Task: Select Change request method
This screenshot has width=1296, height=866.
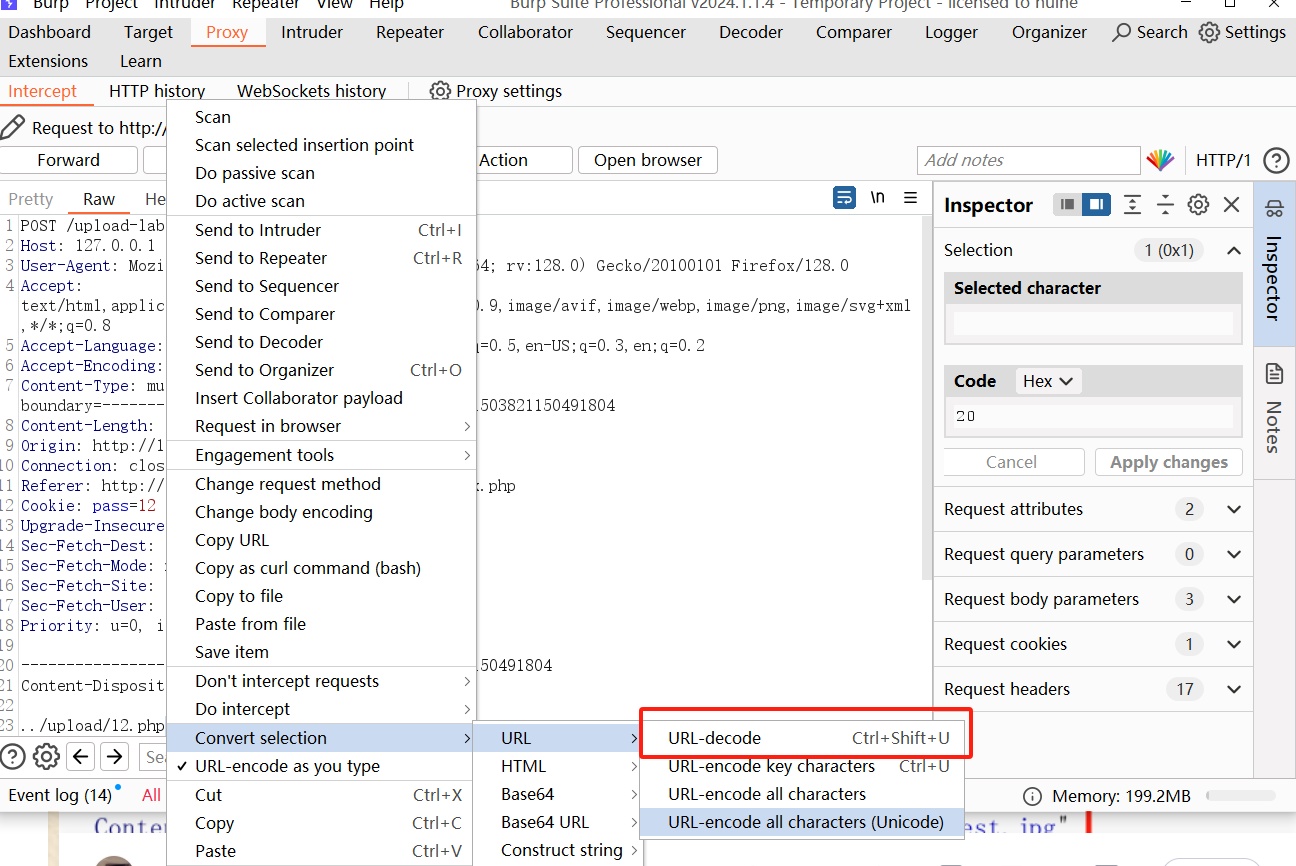Action: 321,484
